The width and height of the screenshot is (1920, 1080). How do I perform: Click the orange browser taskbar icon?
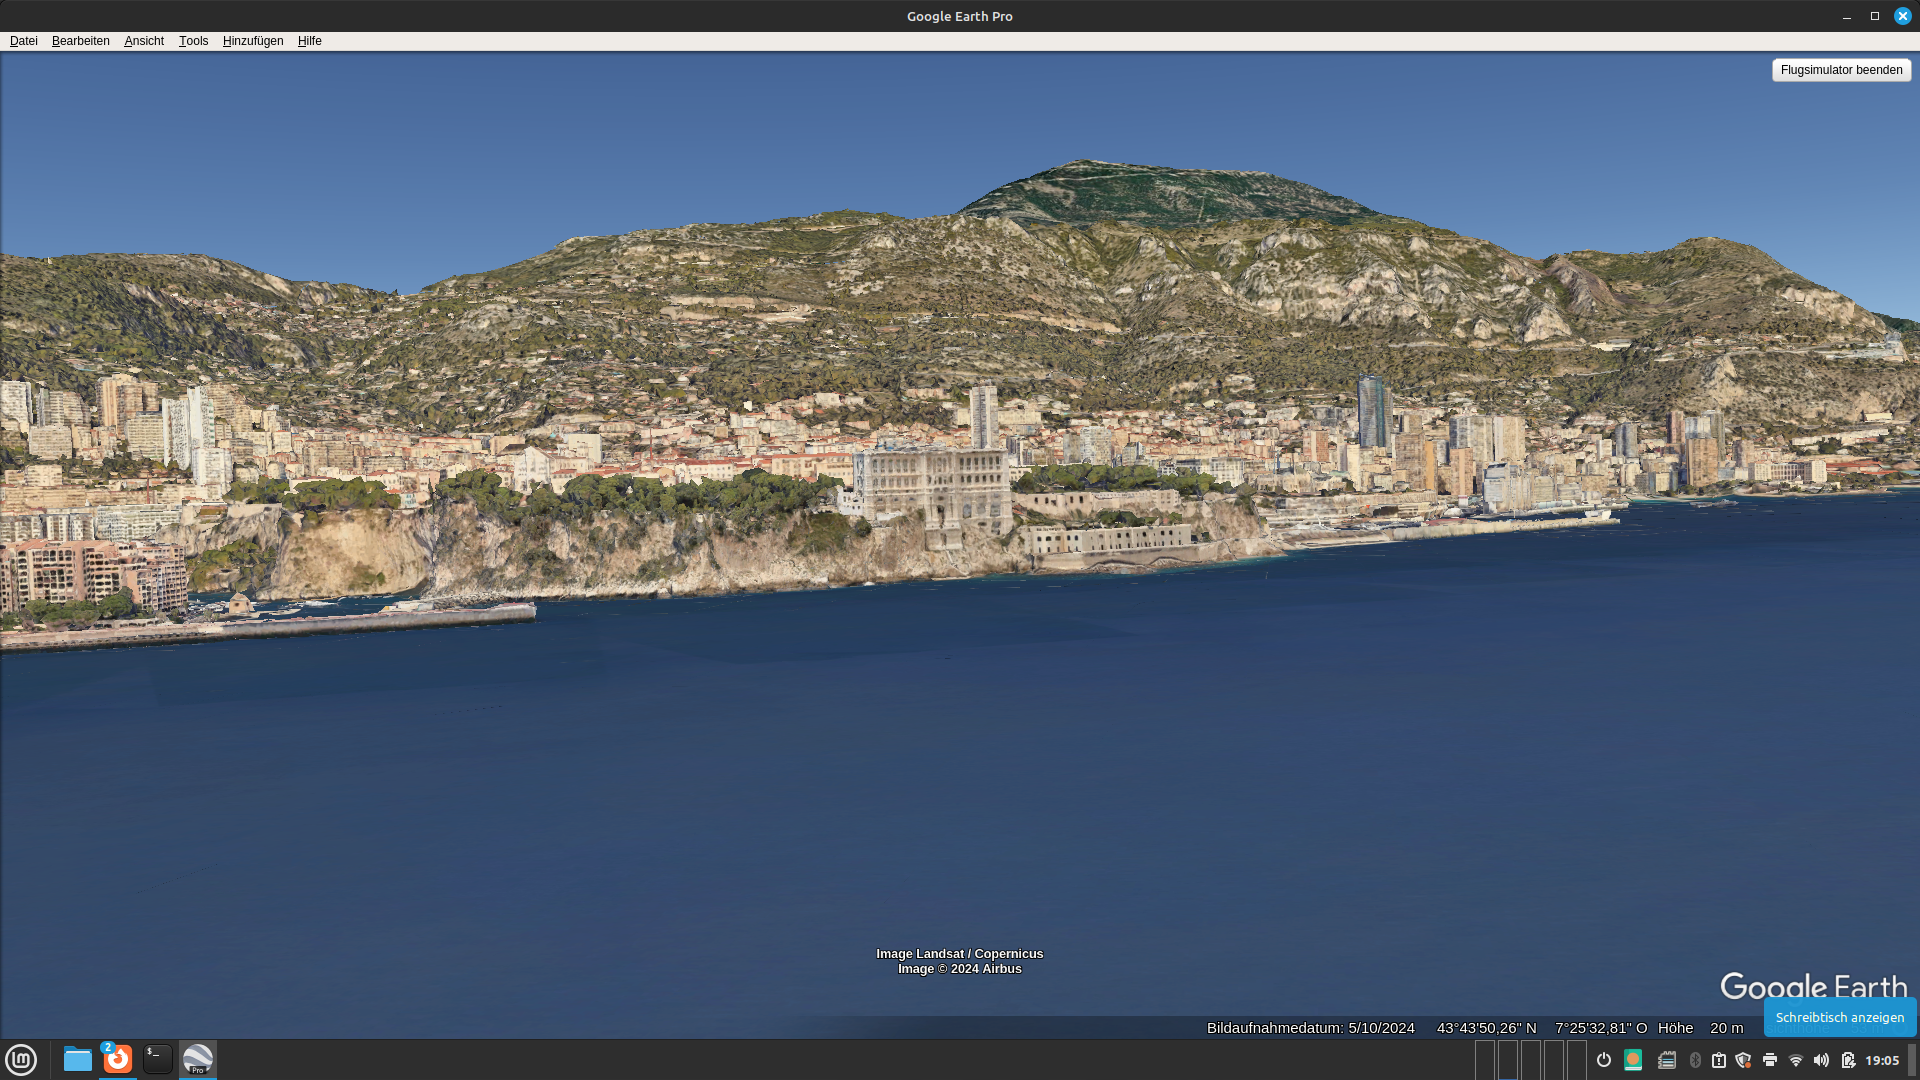(118, 1059)
